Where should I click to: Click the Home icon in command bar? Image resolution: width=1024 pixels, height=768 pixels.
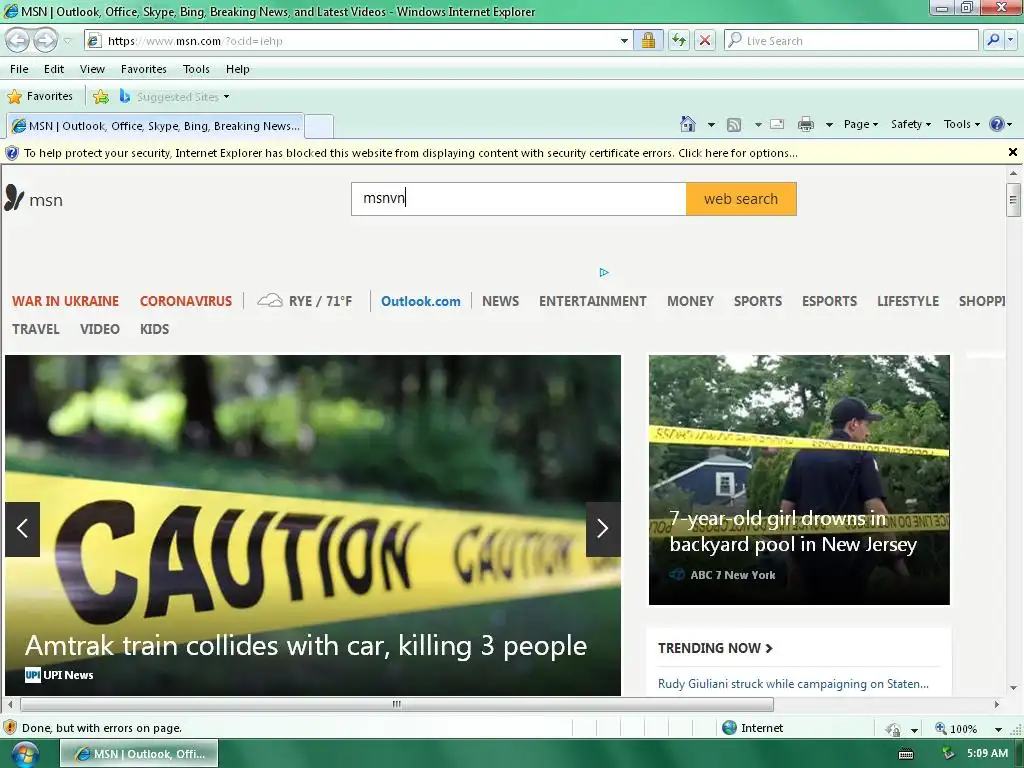[x=687, y=123]
